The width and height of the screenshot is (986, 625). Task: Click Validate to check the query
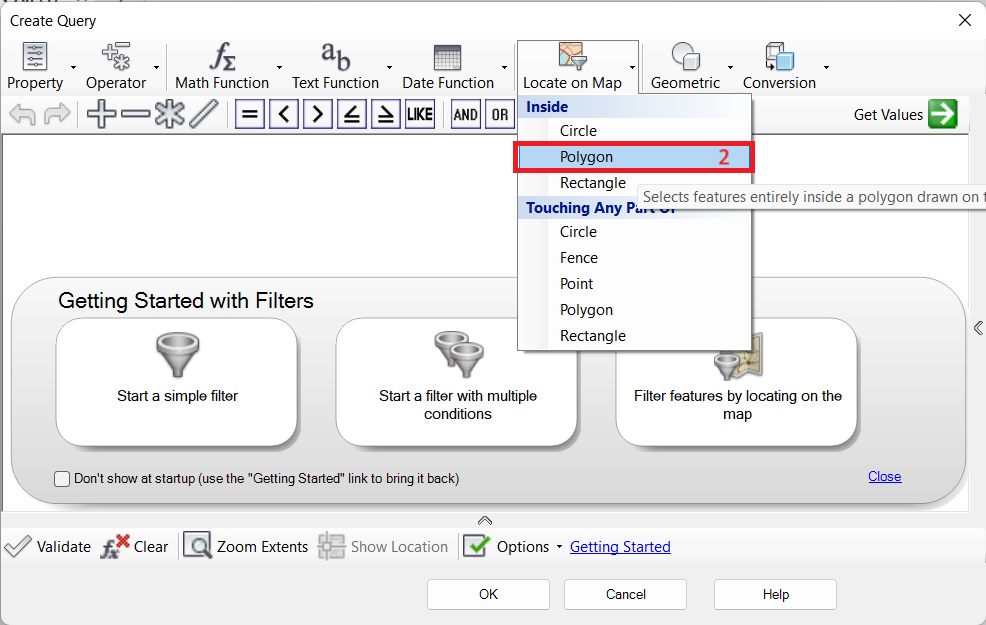48,547
